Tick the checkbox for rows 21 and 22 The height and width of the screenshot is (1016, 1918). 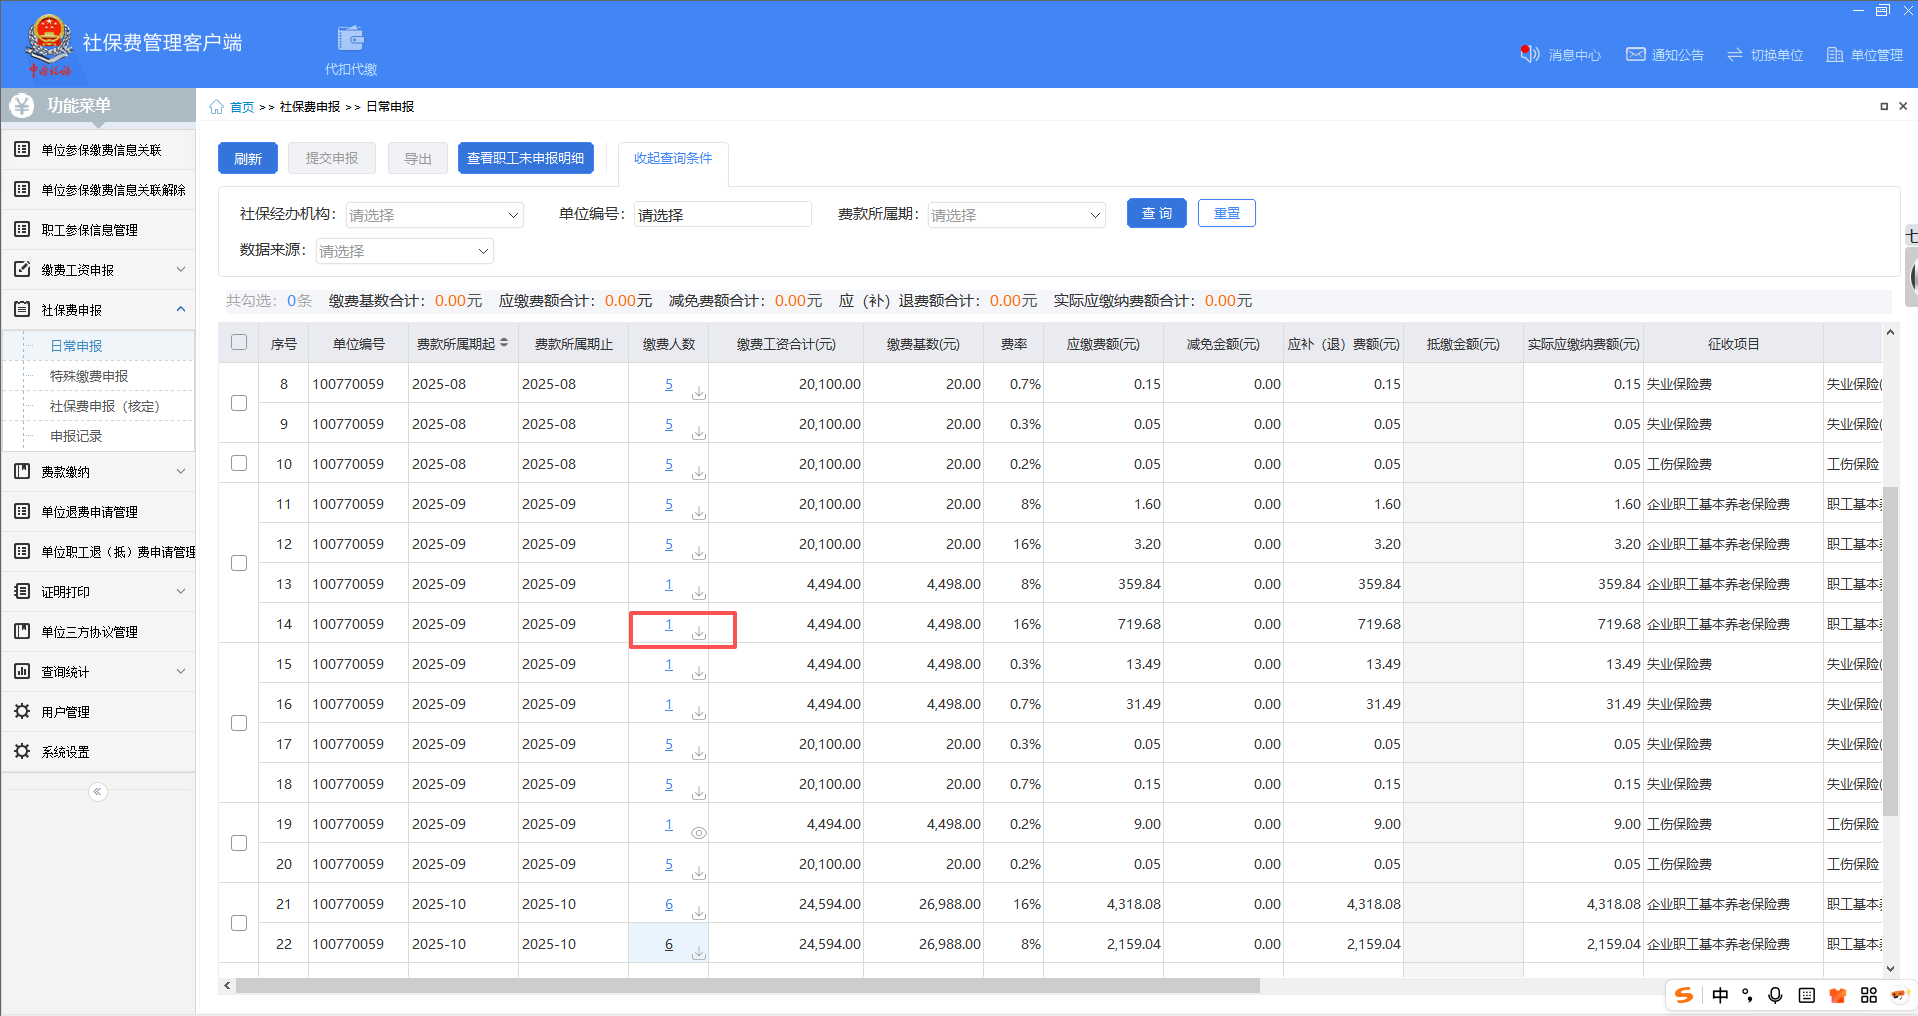pos(239,923)
